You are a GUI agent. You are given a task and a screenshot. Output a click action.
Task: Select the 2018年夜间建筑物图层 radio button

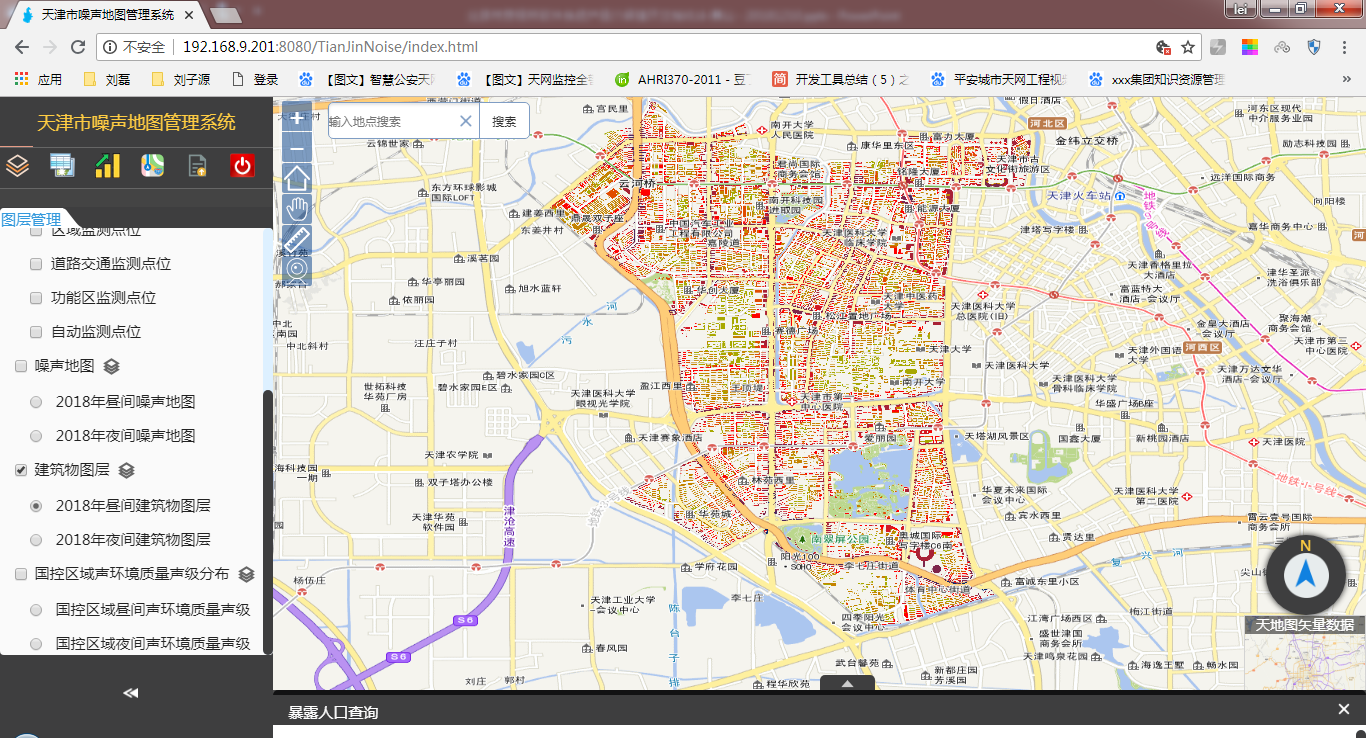tap(37, 539)
